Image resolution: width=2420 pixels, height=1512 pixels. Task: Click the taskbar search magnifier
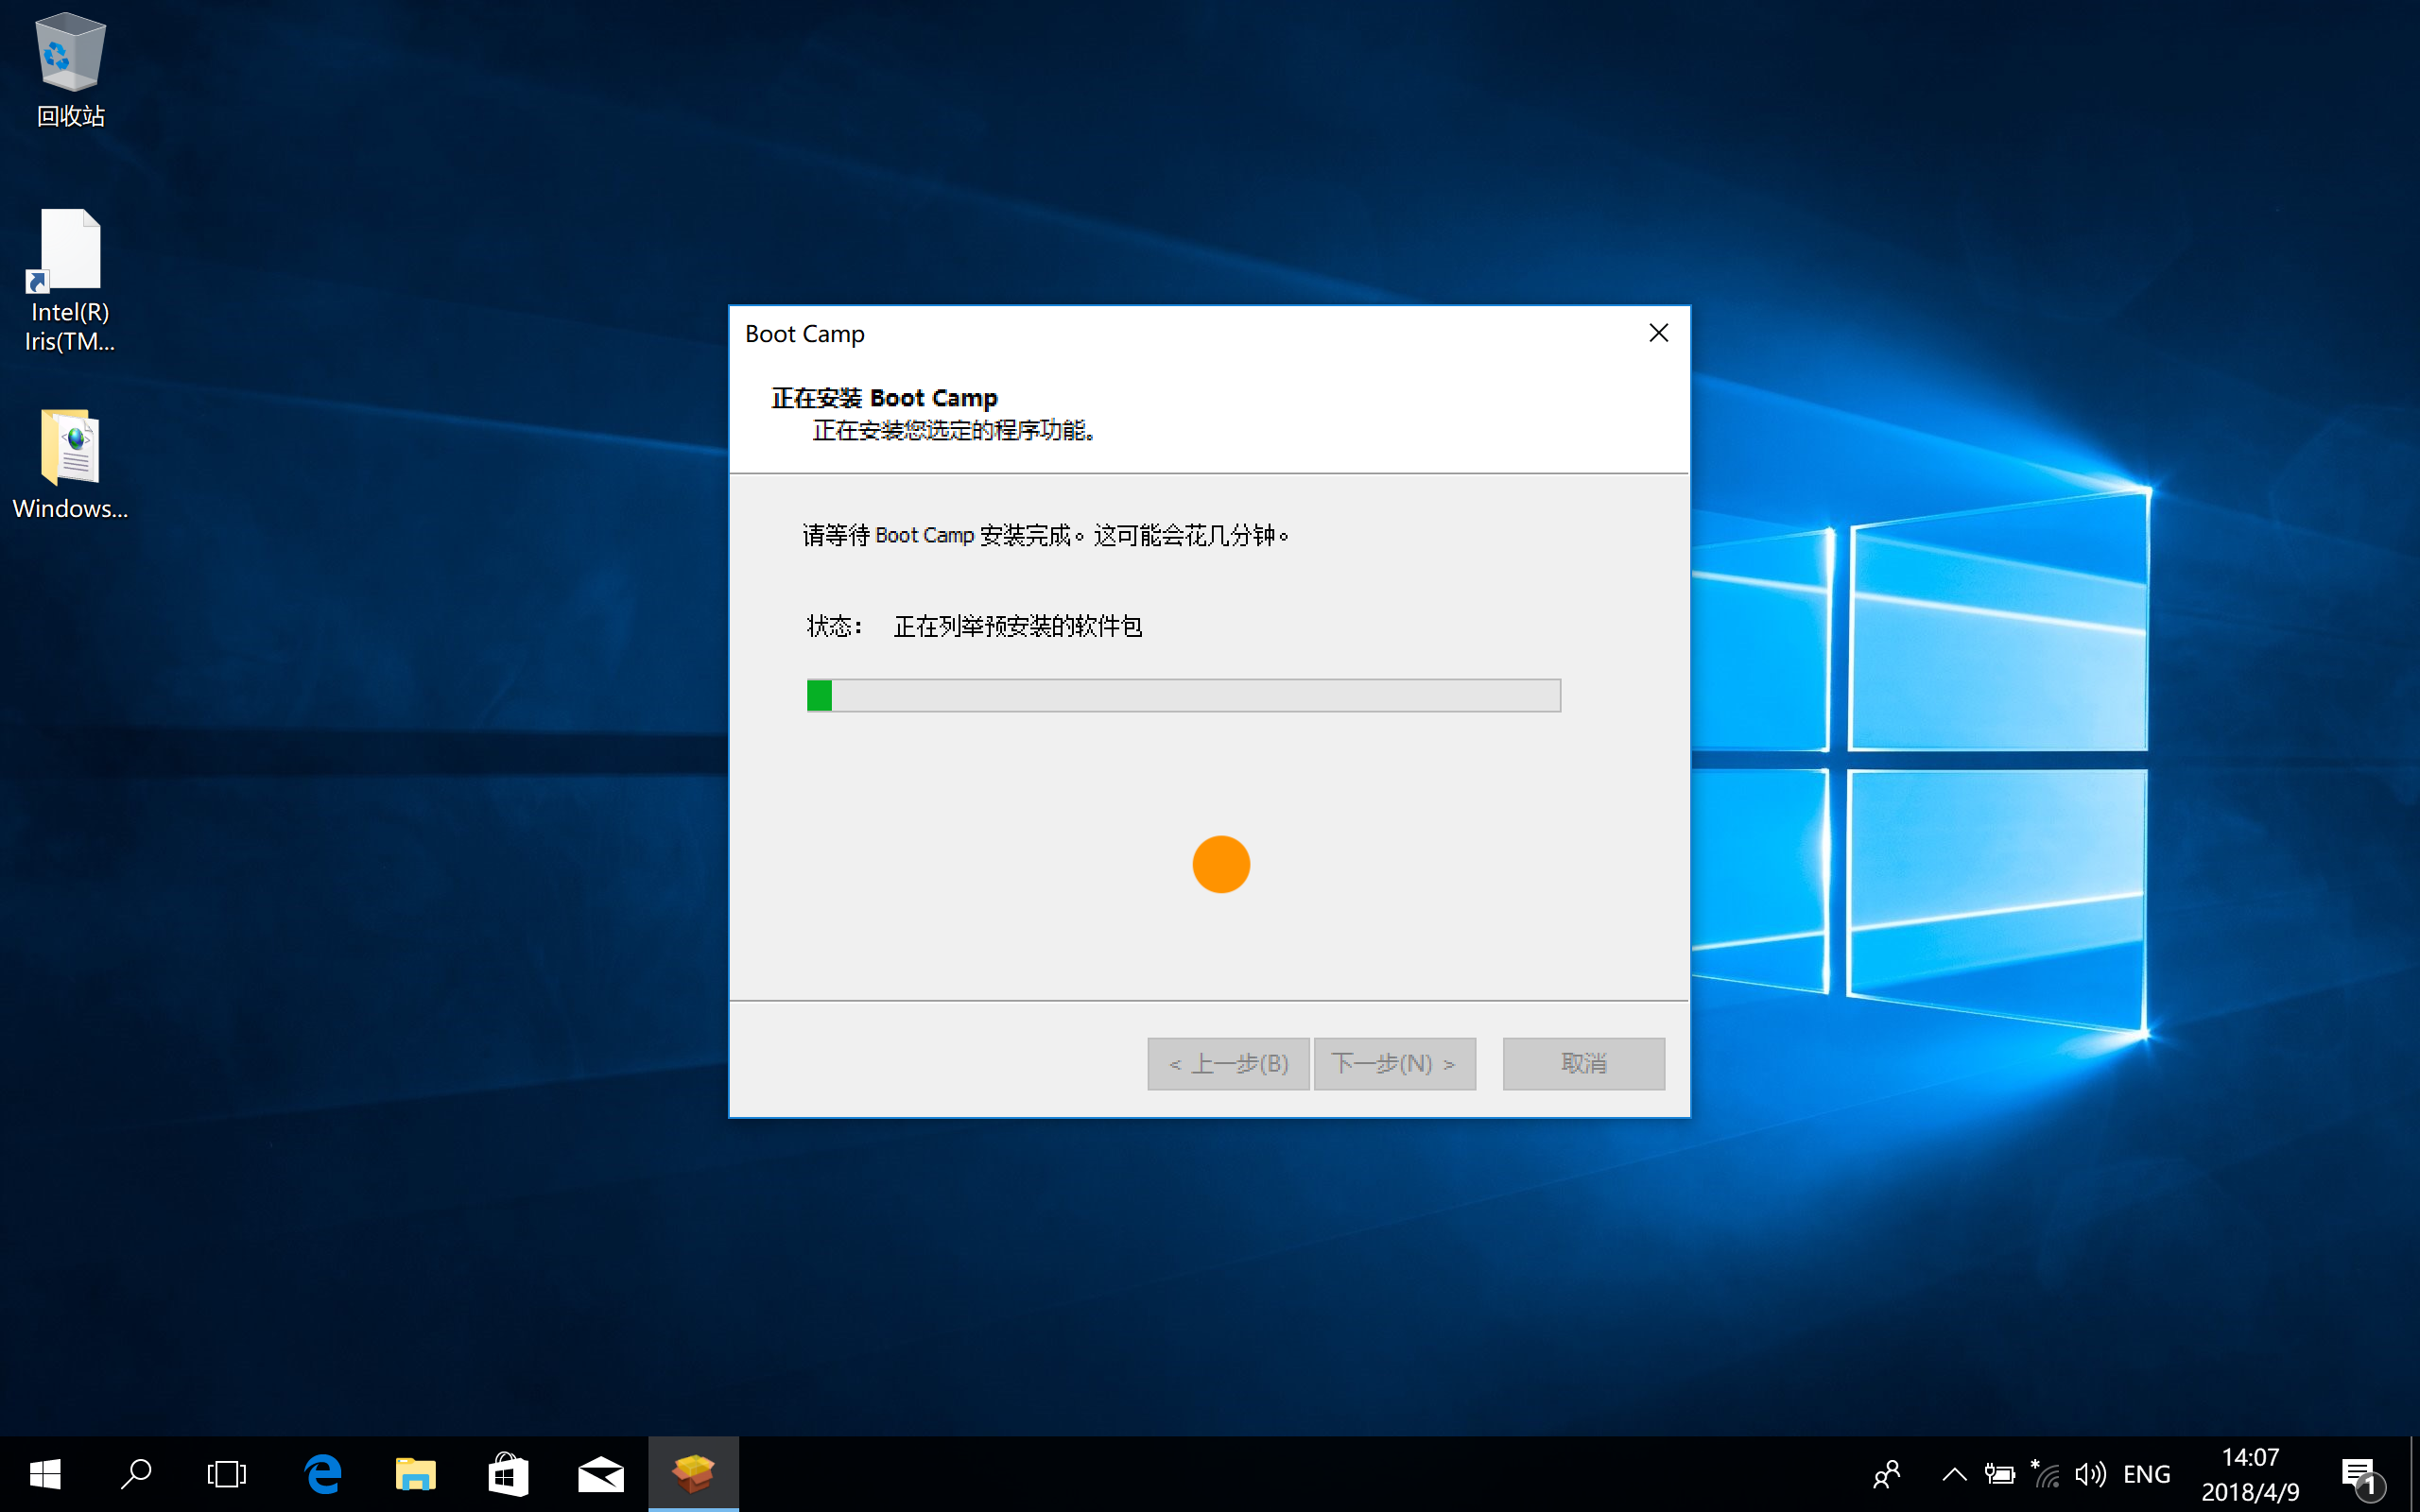click(x=136, y=1474)
